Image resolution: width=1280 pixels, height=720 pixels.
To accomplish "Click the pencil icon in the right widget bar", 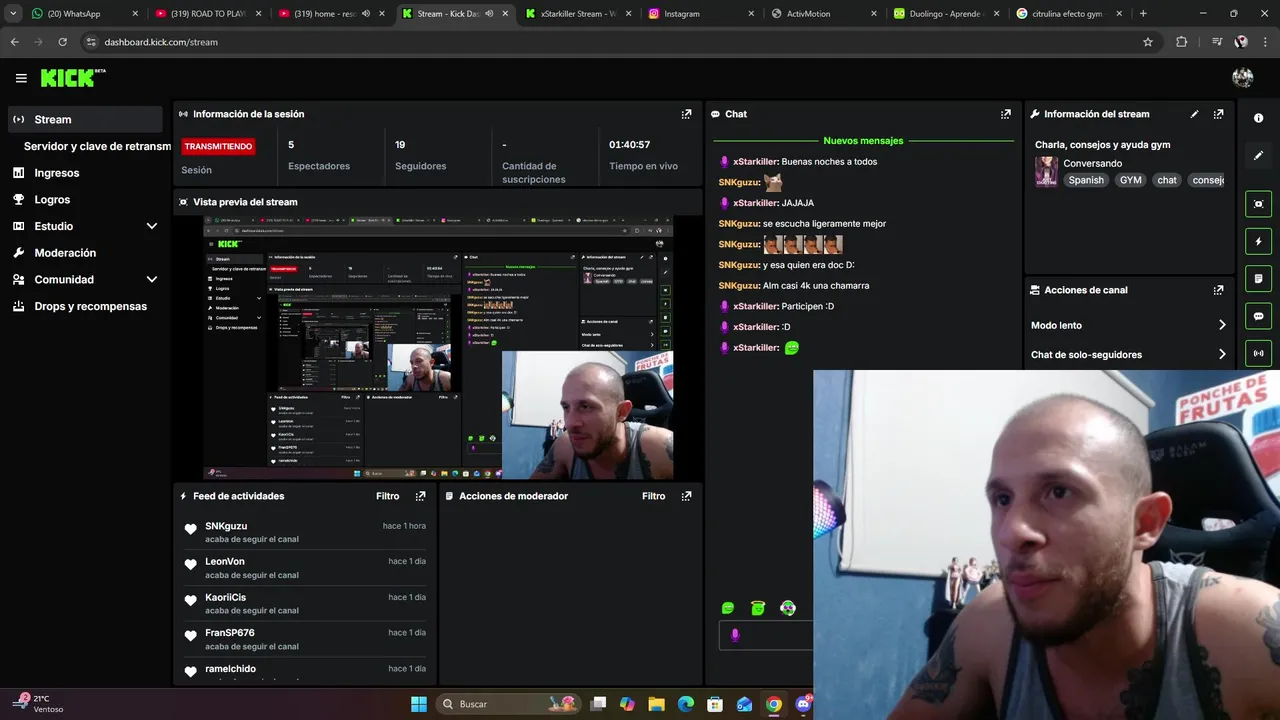I will click(x=1258, y=155).
